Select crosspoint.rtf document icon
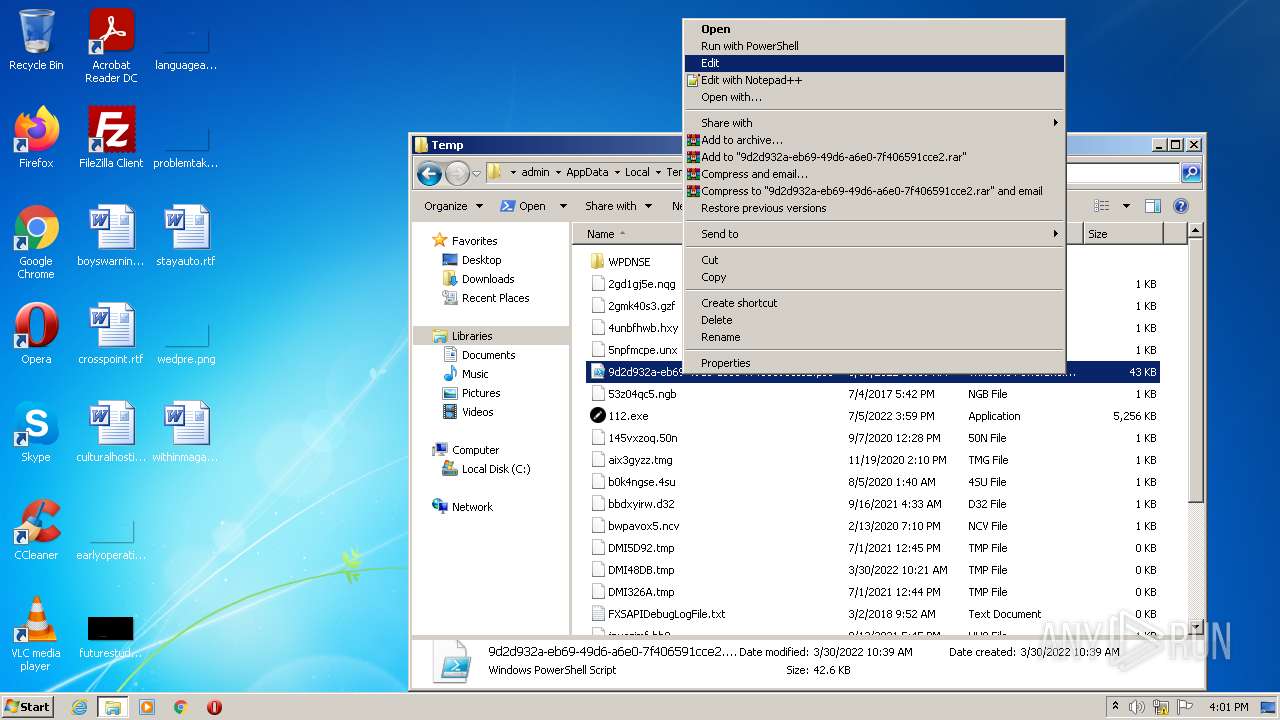Viewport: 1280px width, 720px height. 111,334
